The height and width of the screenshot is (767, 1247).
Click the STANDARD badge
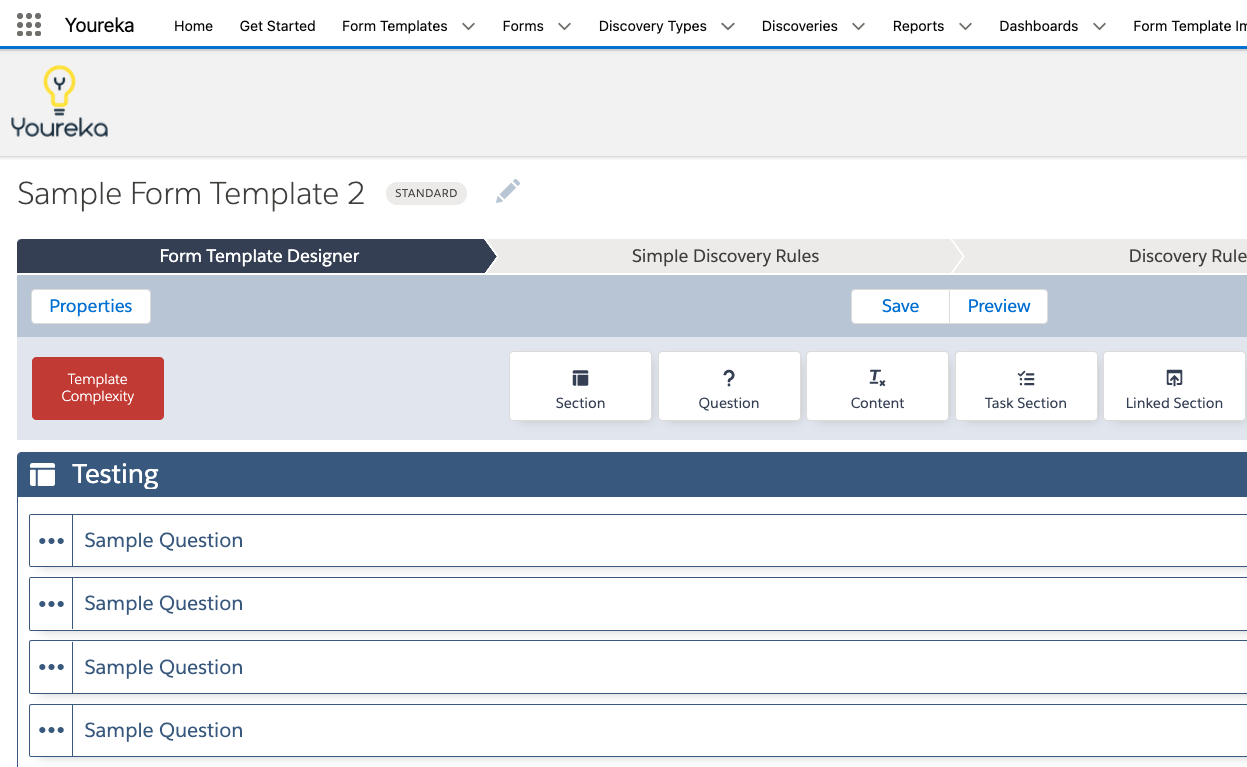(x=426, y=193)
